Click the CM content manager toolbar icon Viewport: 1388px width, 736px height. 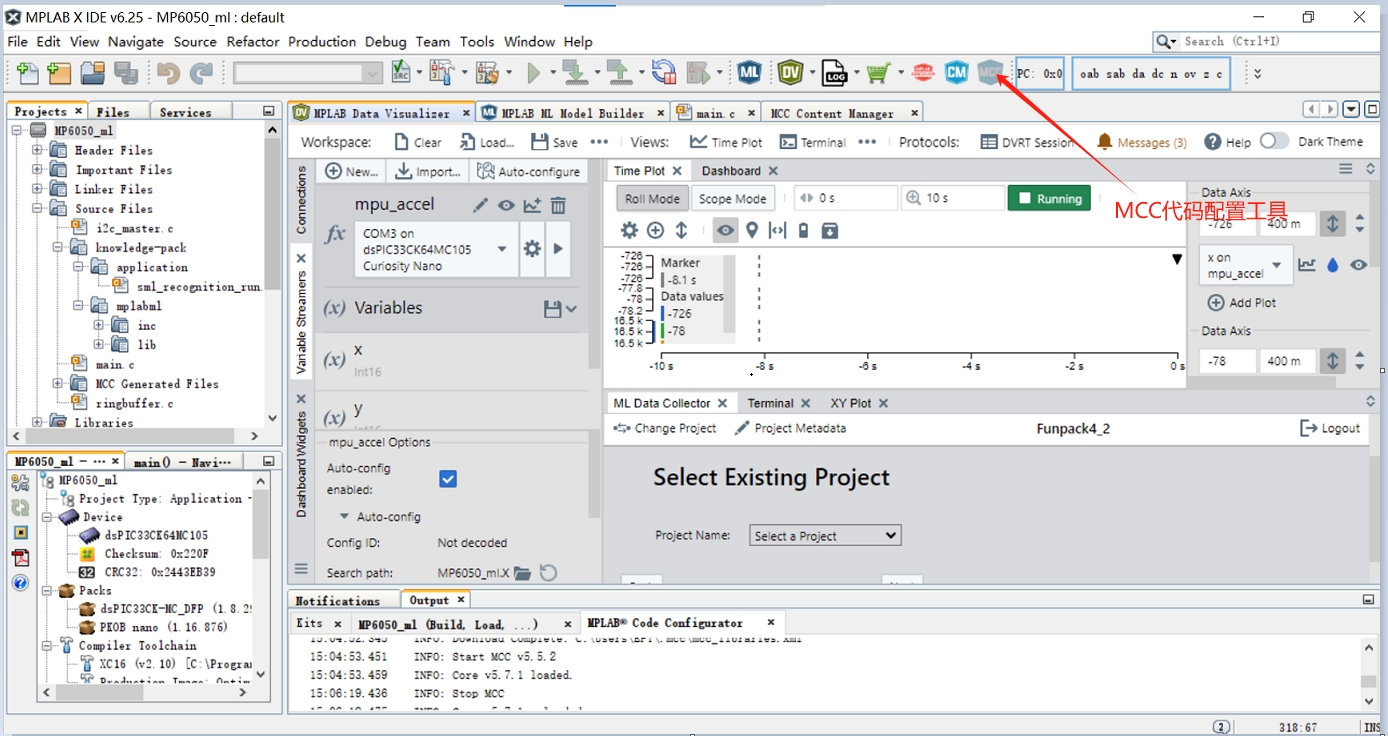point(956,72)
